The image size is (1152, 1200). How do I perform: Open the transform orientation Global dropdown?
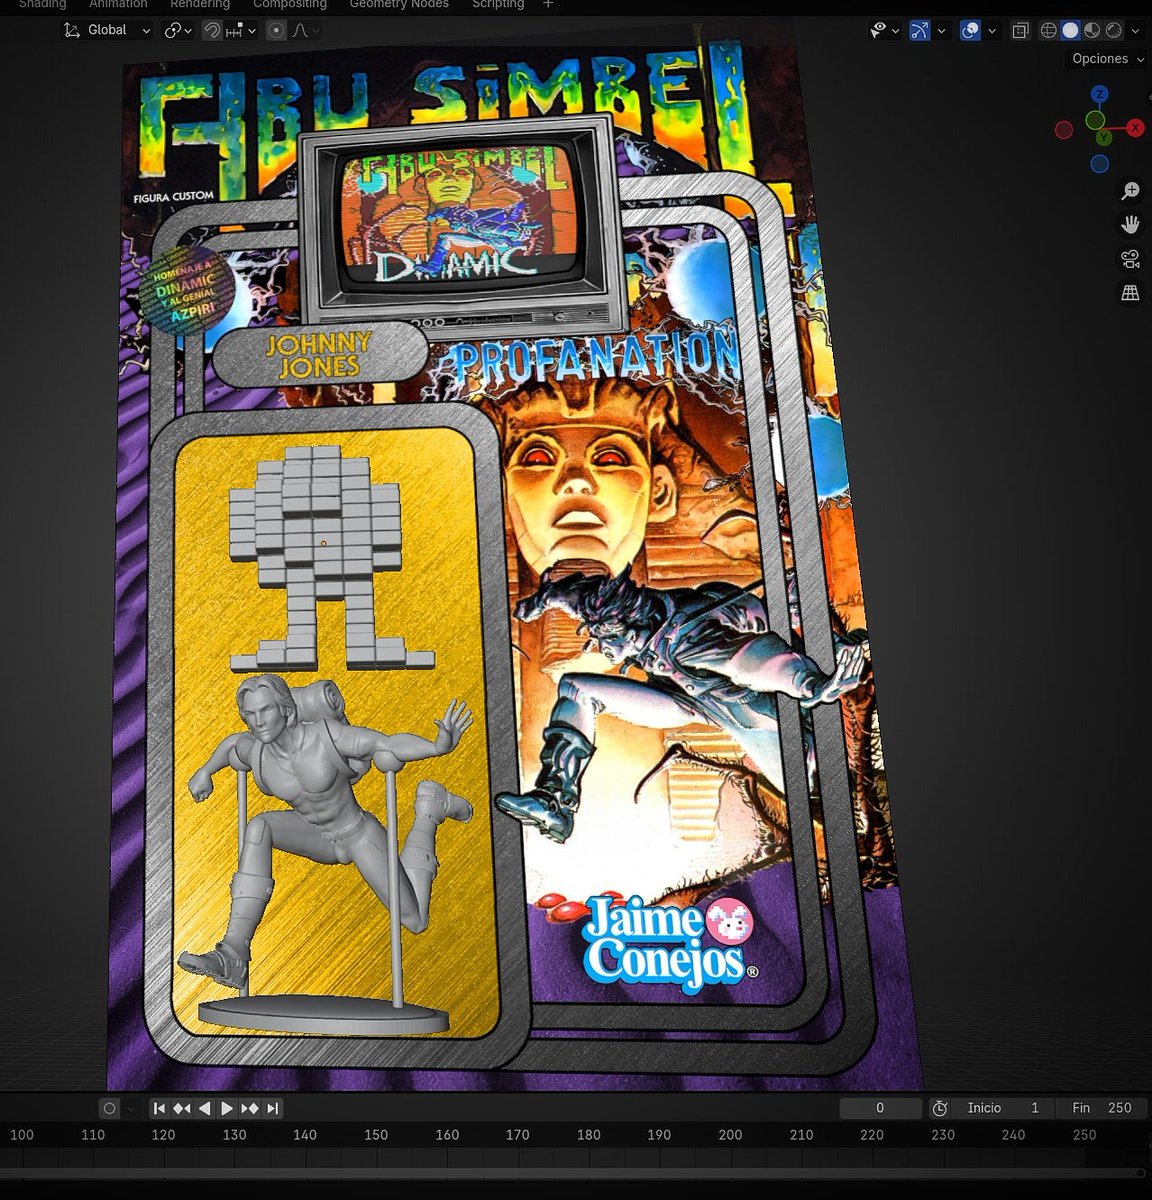pyautogui.click(x=107, y=30)
